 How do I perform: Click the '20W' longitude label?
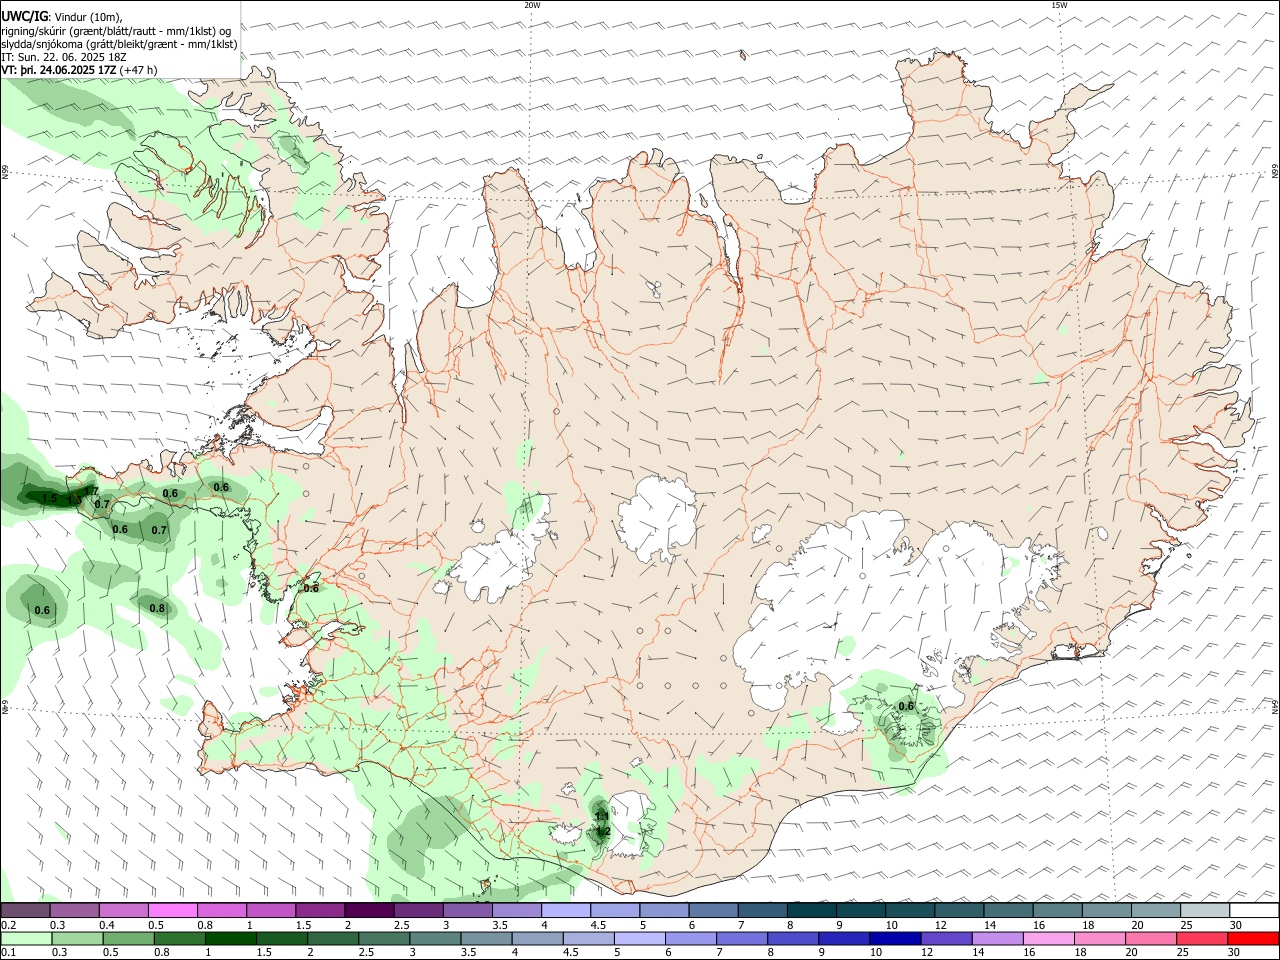[x=532, y=5]
